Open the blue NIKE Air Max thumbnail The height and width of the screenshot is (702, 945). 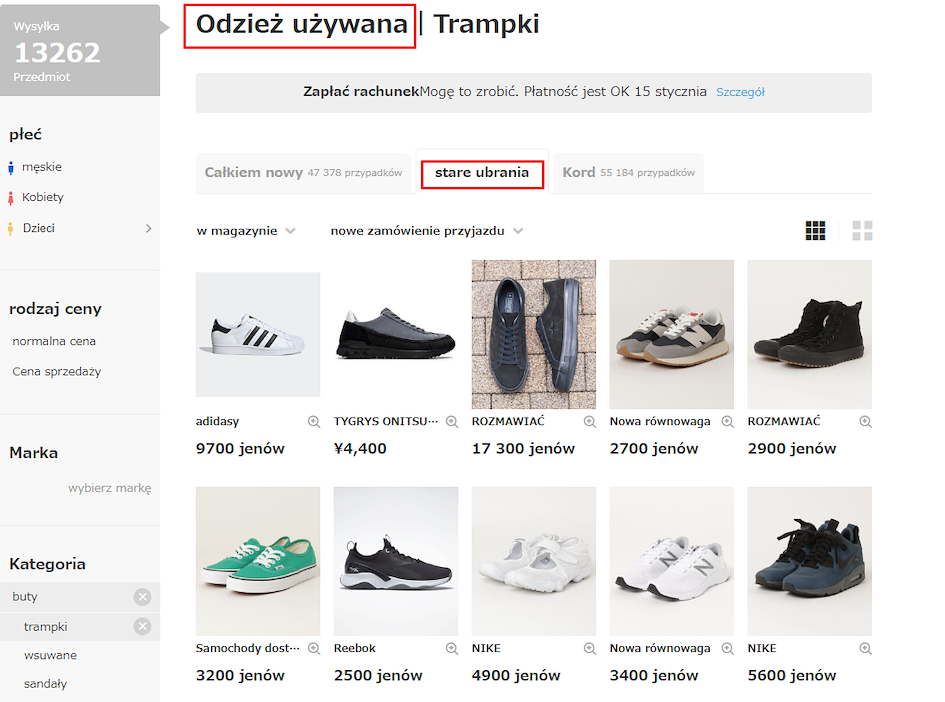point(809,562)
